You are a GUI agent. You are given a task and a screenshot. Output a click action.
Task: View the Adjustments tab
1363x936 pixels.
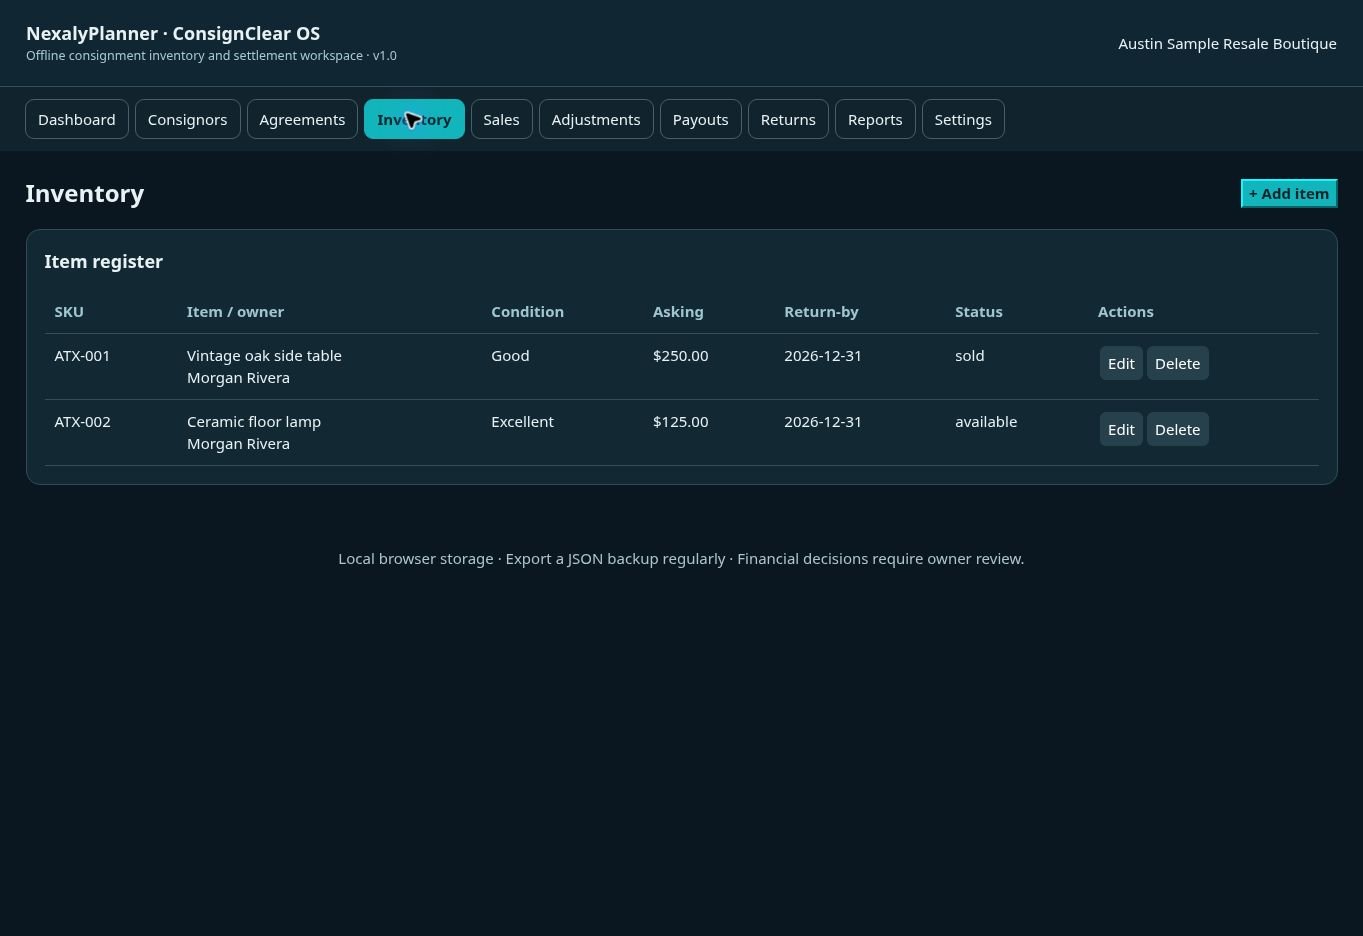[x=596, y=119]
